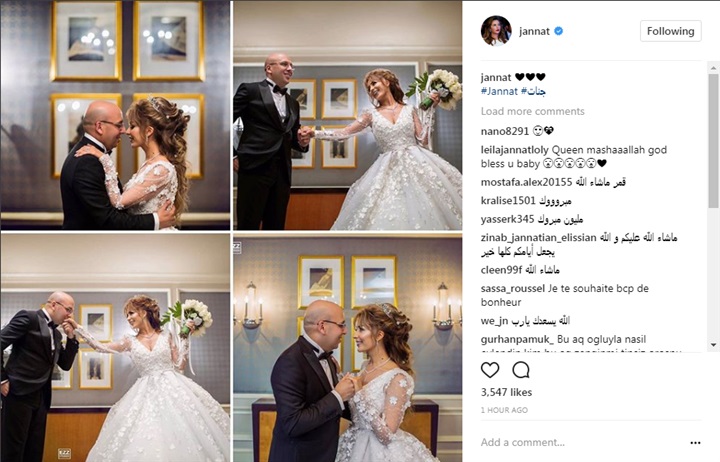Open nano8291 commenter profile
Viewport: 720px width, 462px height.
505,131
